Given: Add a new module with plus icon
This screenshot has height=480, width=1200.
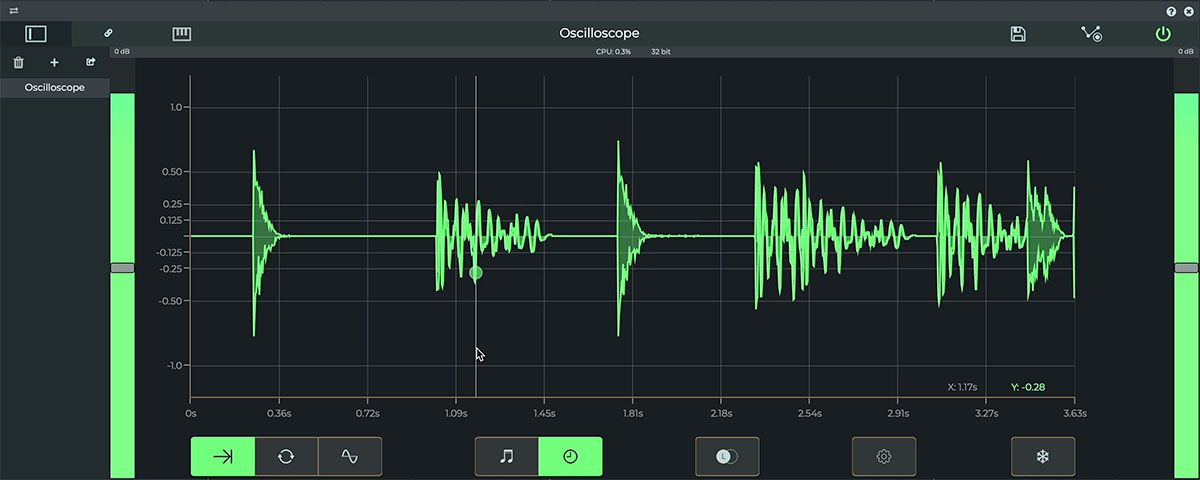Looking at the screenshot, I should (x=54, y=62).
